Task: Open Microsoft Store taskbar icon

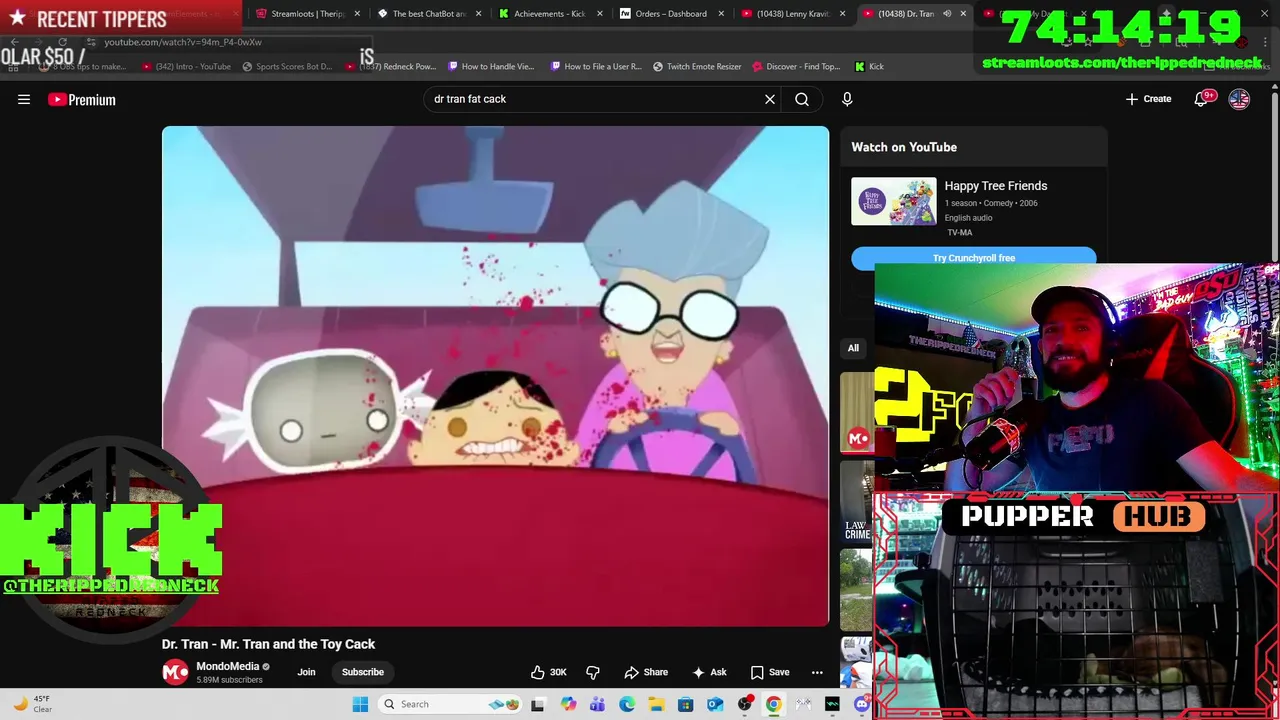Action: point(685,704)
